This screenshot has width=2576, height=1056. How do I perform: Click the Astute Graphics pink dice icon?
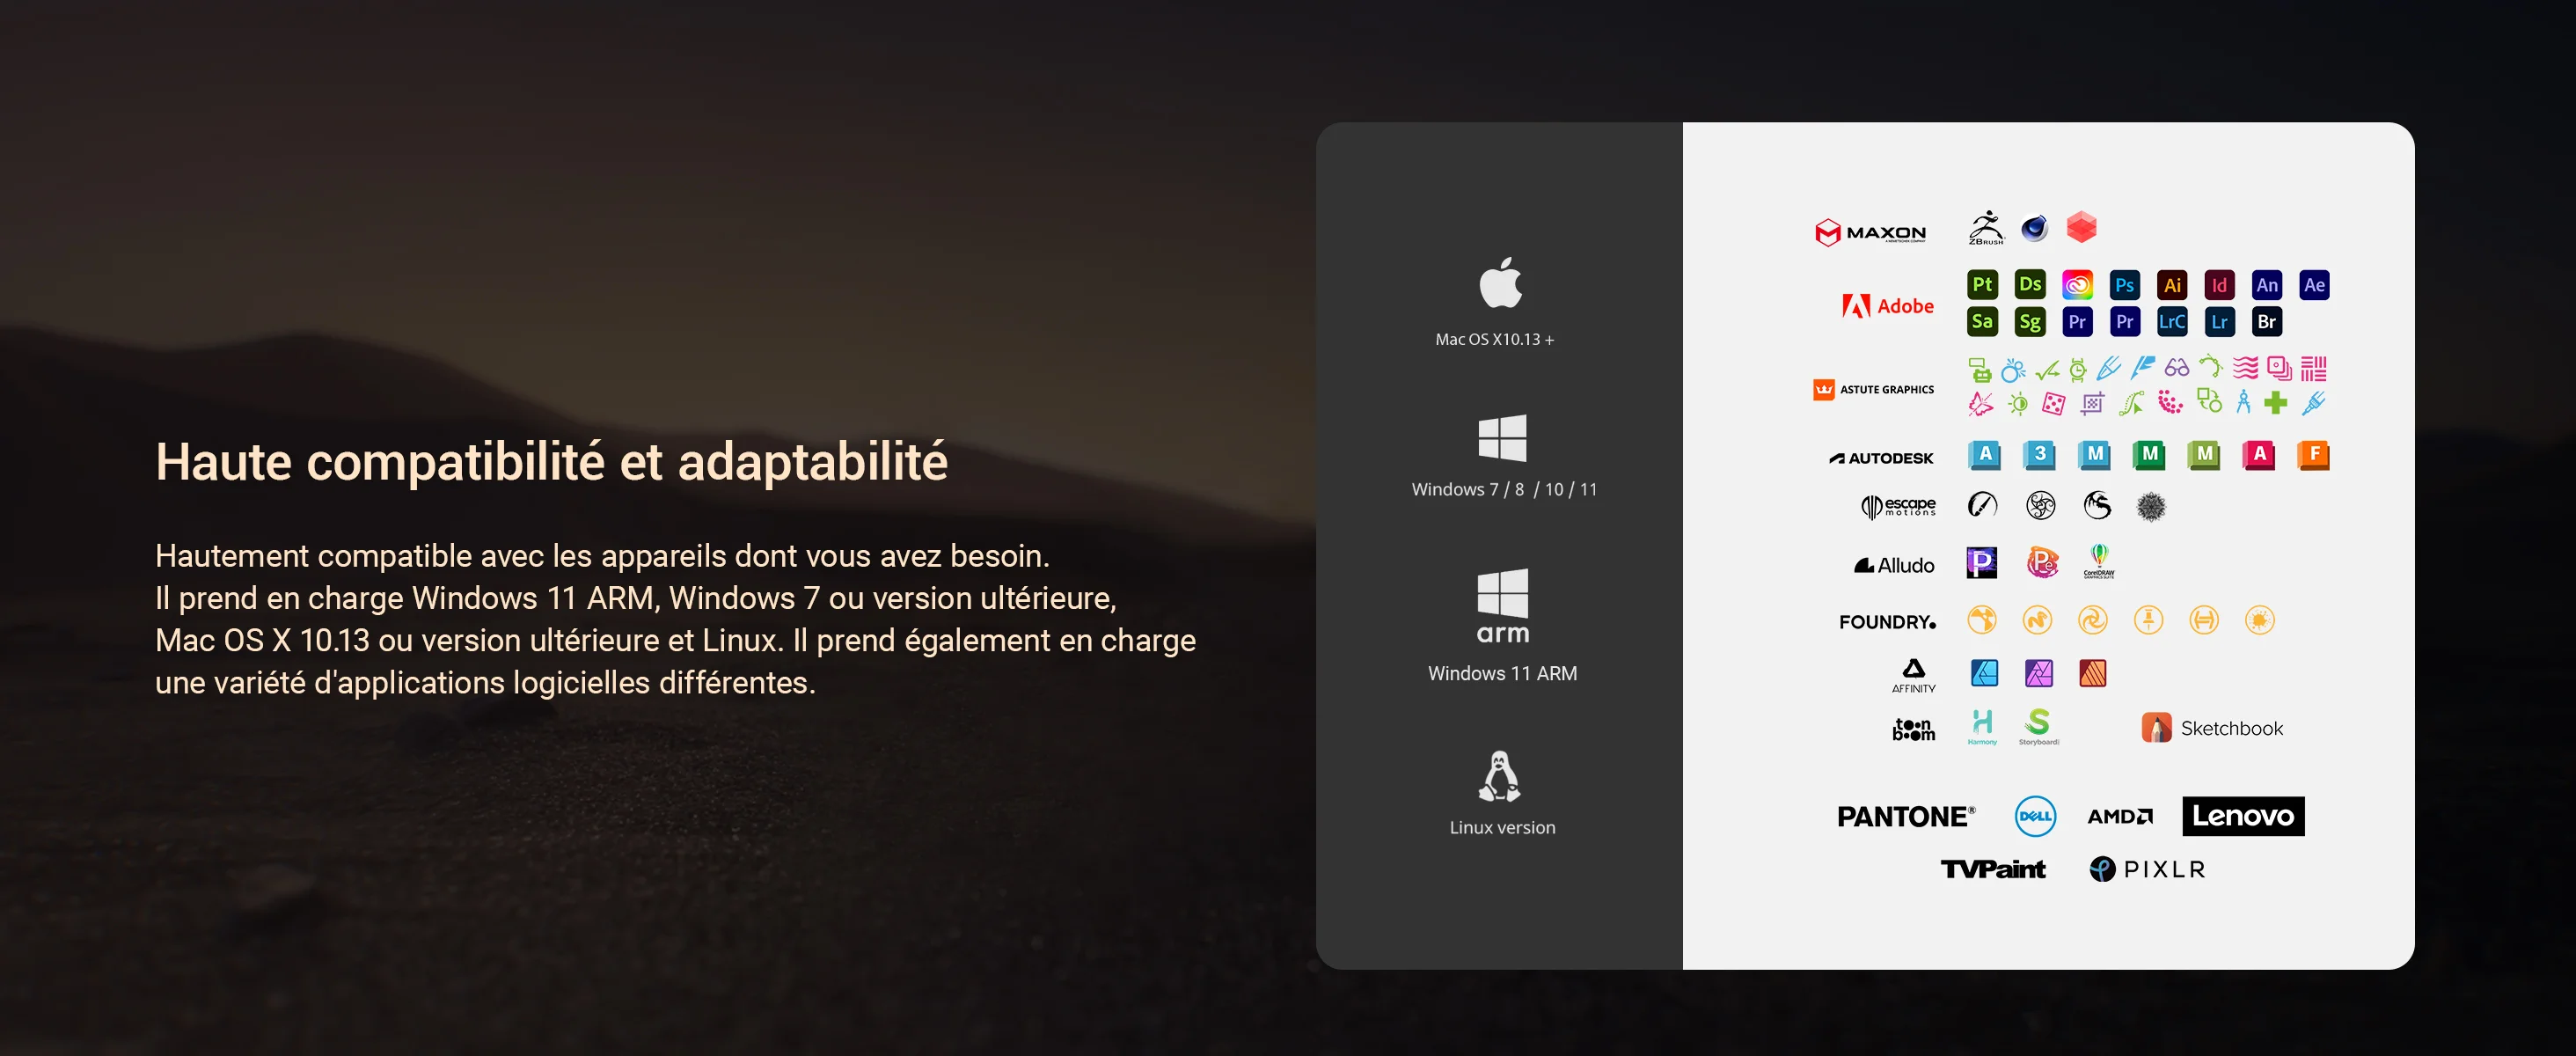pyautogui.click(x=2053, y=404)
